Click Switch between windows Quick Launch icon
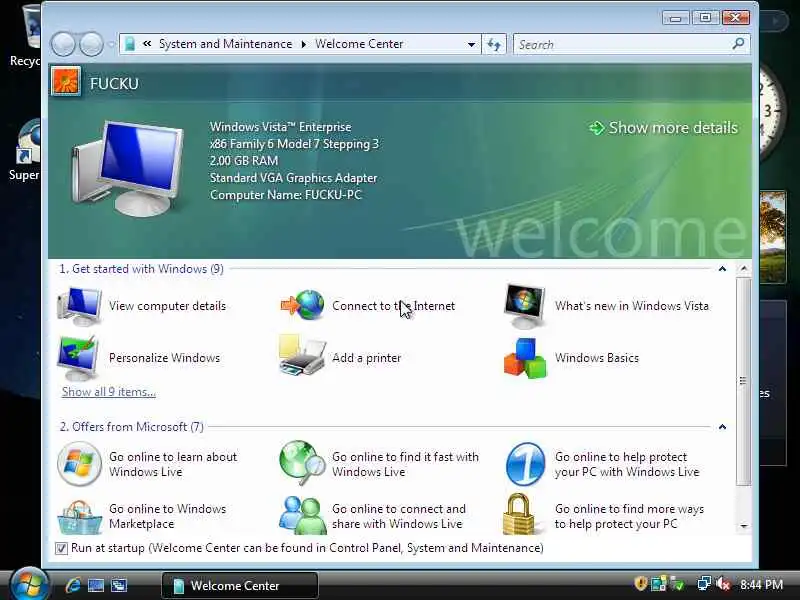800x600 pixels. [119, 585]
